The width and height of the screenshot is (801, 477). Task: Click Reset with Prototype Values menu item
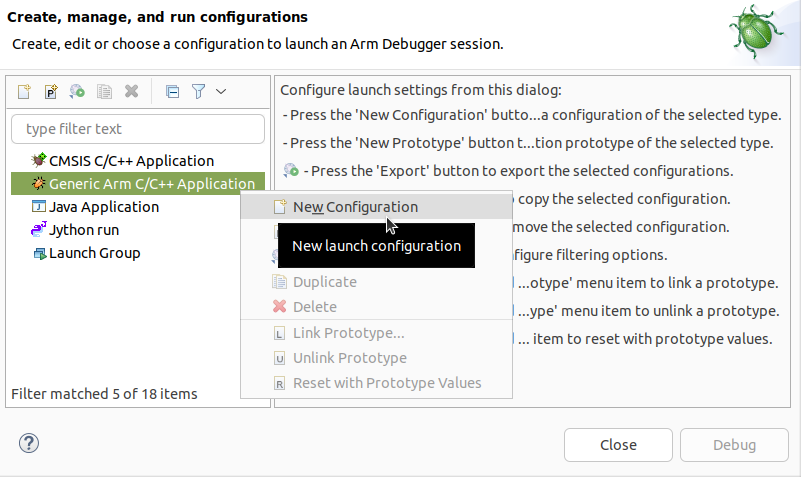point(386,383)
